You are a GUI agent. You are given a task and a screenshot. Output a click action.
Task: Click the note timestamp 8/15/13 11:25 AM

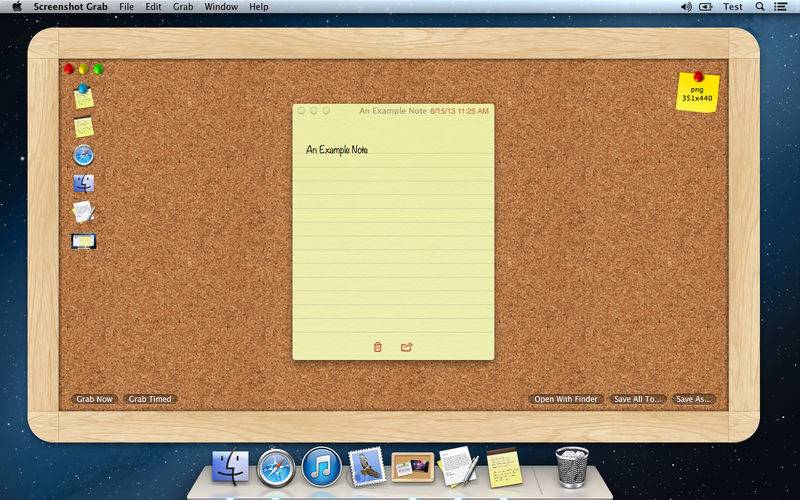[x=459, y=111]
